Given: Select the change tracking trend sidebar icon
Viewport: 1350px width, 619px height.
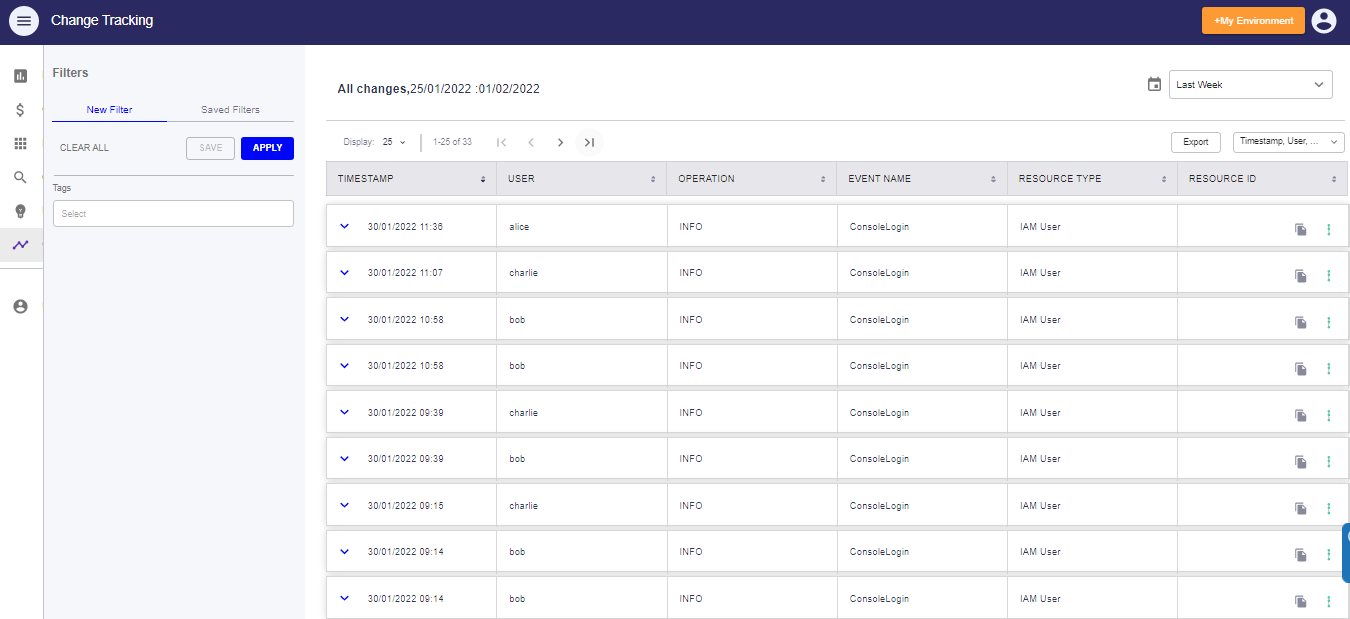Looking at the screenshot, I should [x=20, y=245].
